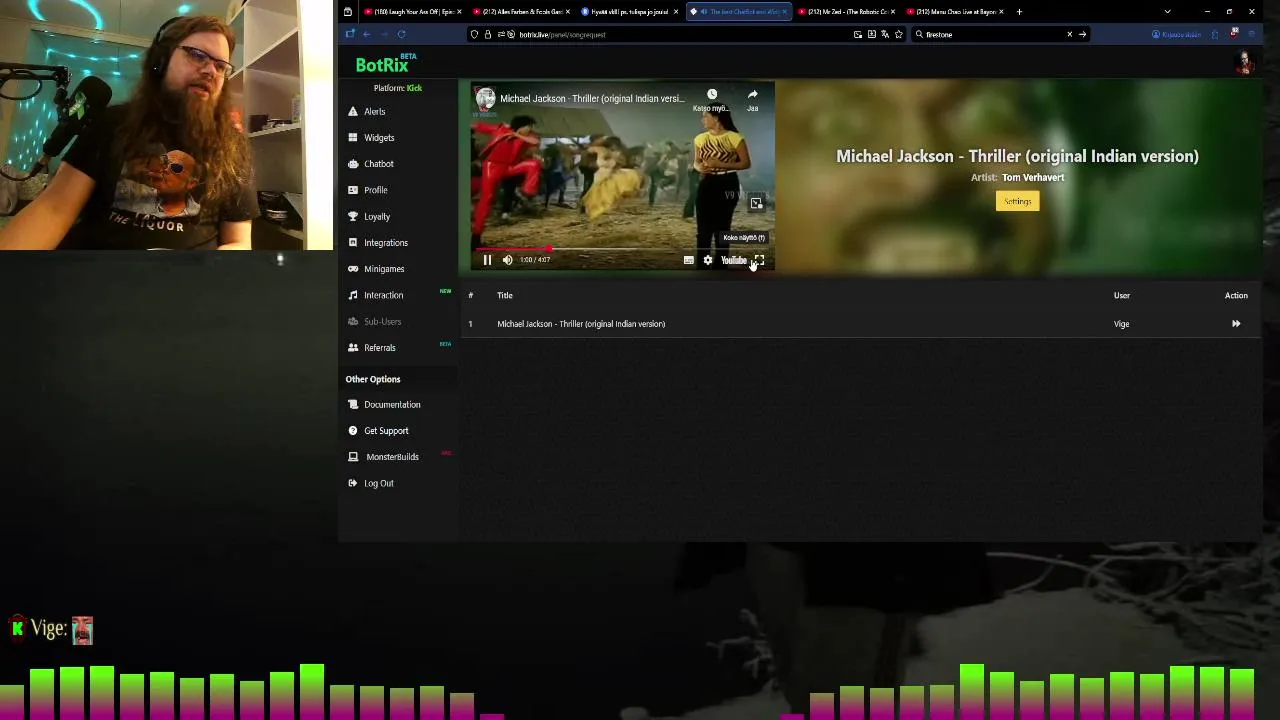Viewport: 1280px width, 720px height.
Task: Switch to Manu Chao Live tab
Action: pos(954,12)
